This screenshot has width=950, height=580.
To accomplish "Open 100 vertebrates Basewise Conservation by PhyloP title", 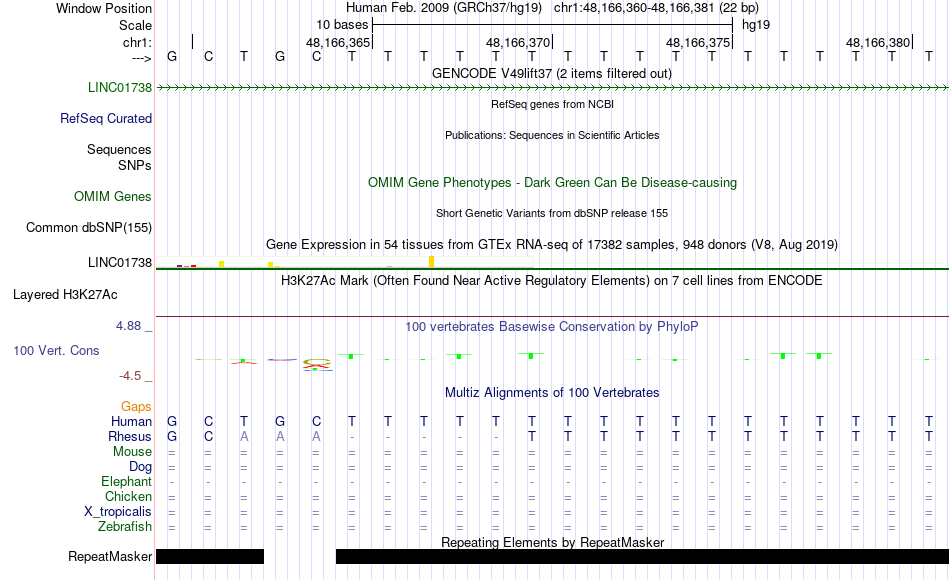I will click(x=552, y=327).
